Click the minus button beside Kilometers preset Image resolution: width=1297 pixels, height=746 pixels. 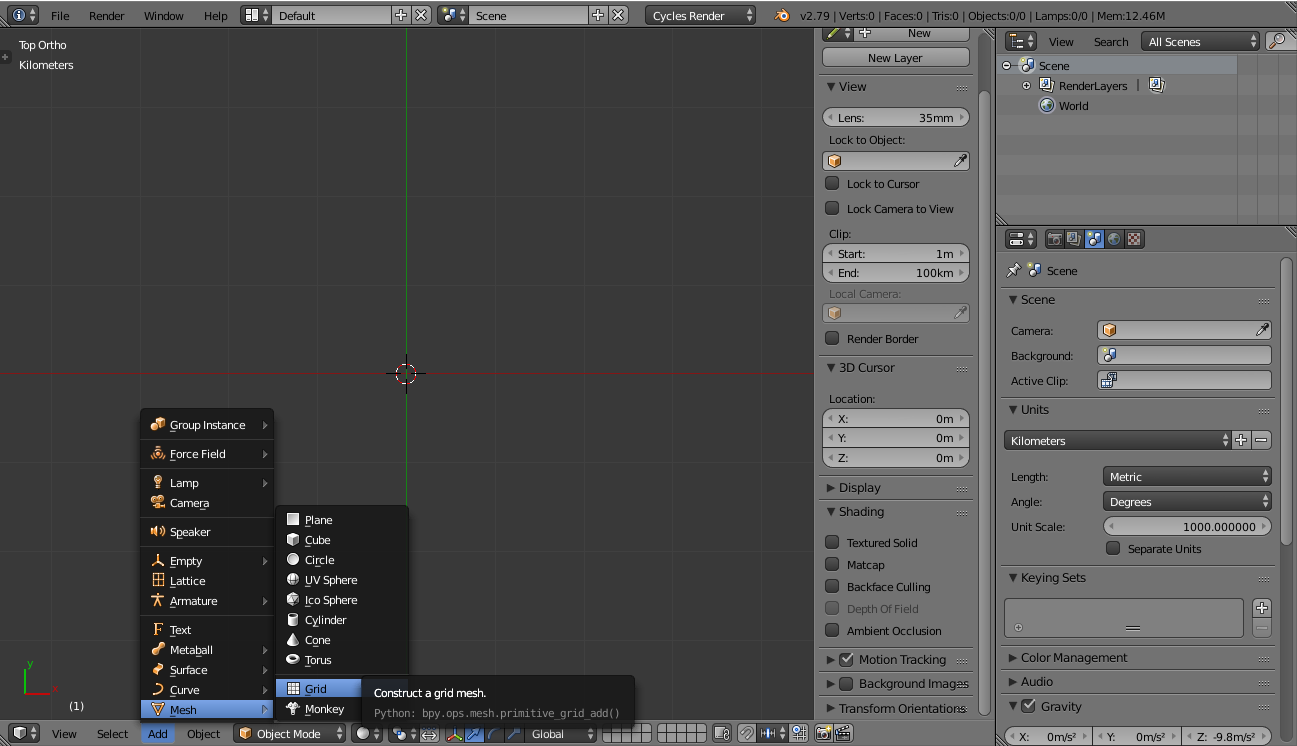tap(1262, 440)
